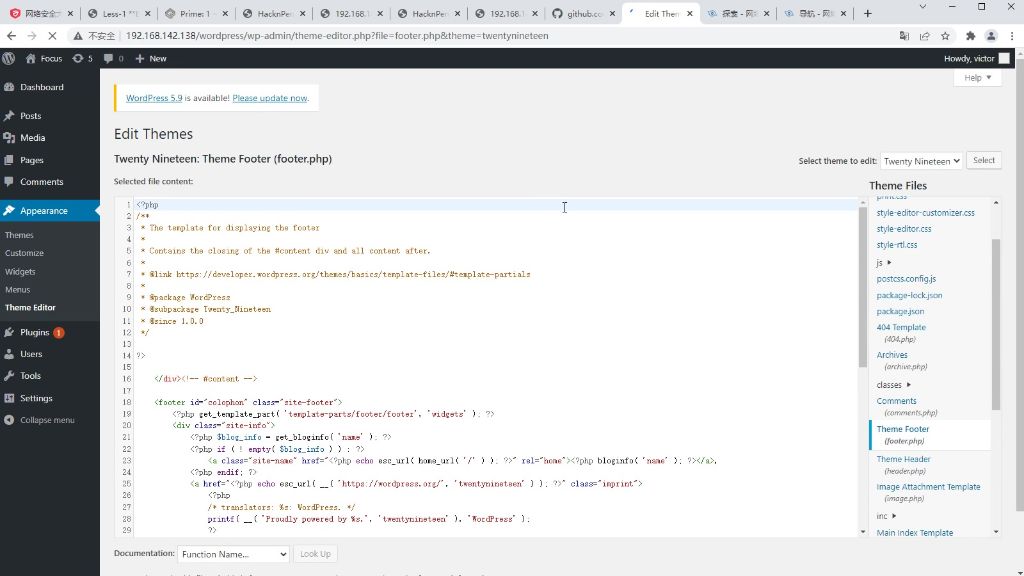
Task: Select the Theme Footer file
Action: 930,435
